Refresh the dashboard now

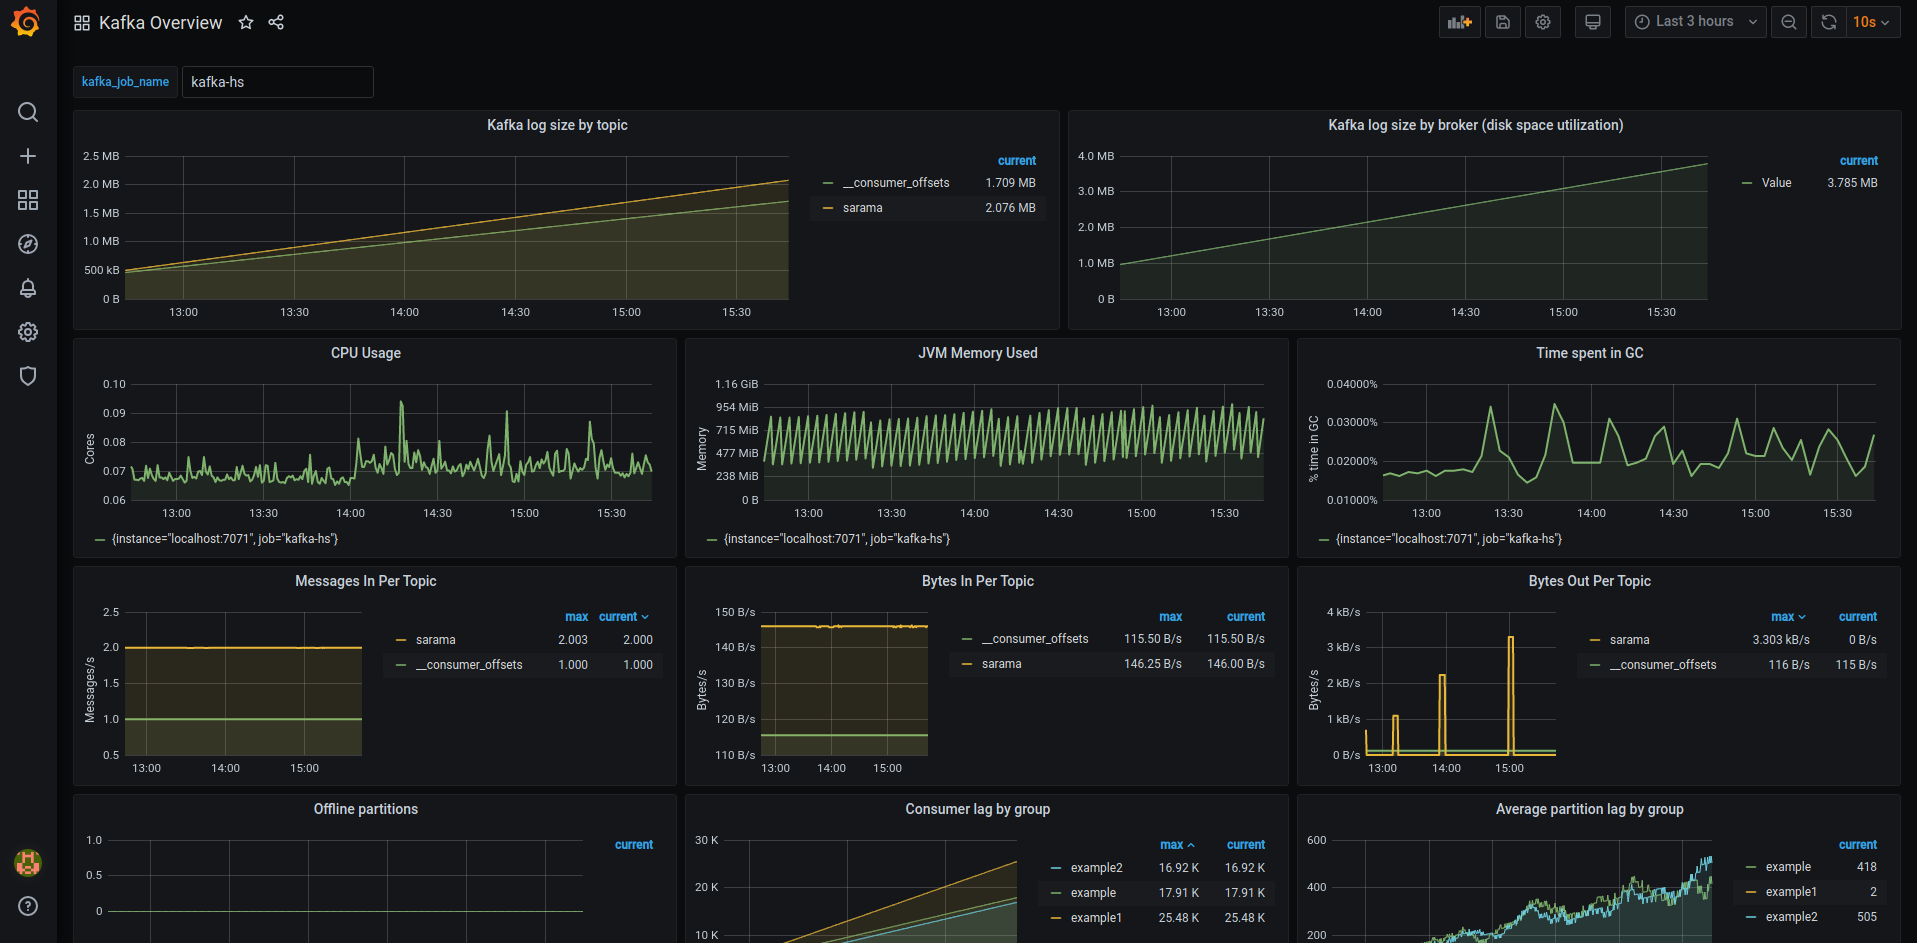tap(1829, 22)
